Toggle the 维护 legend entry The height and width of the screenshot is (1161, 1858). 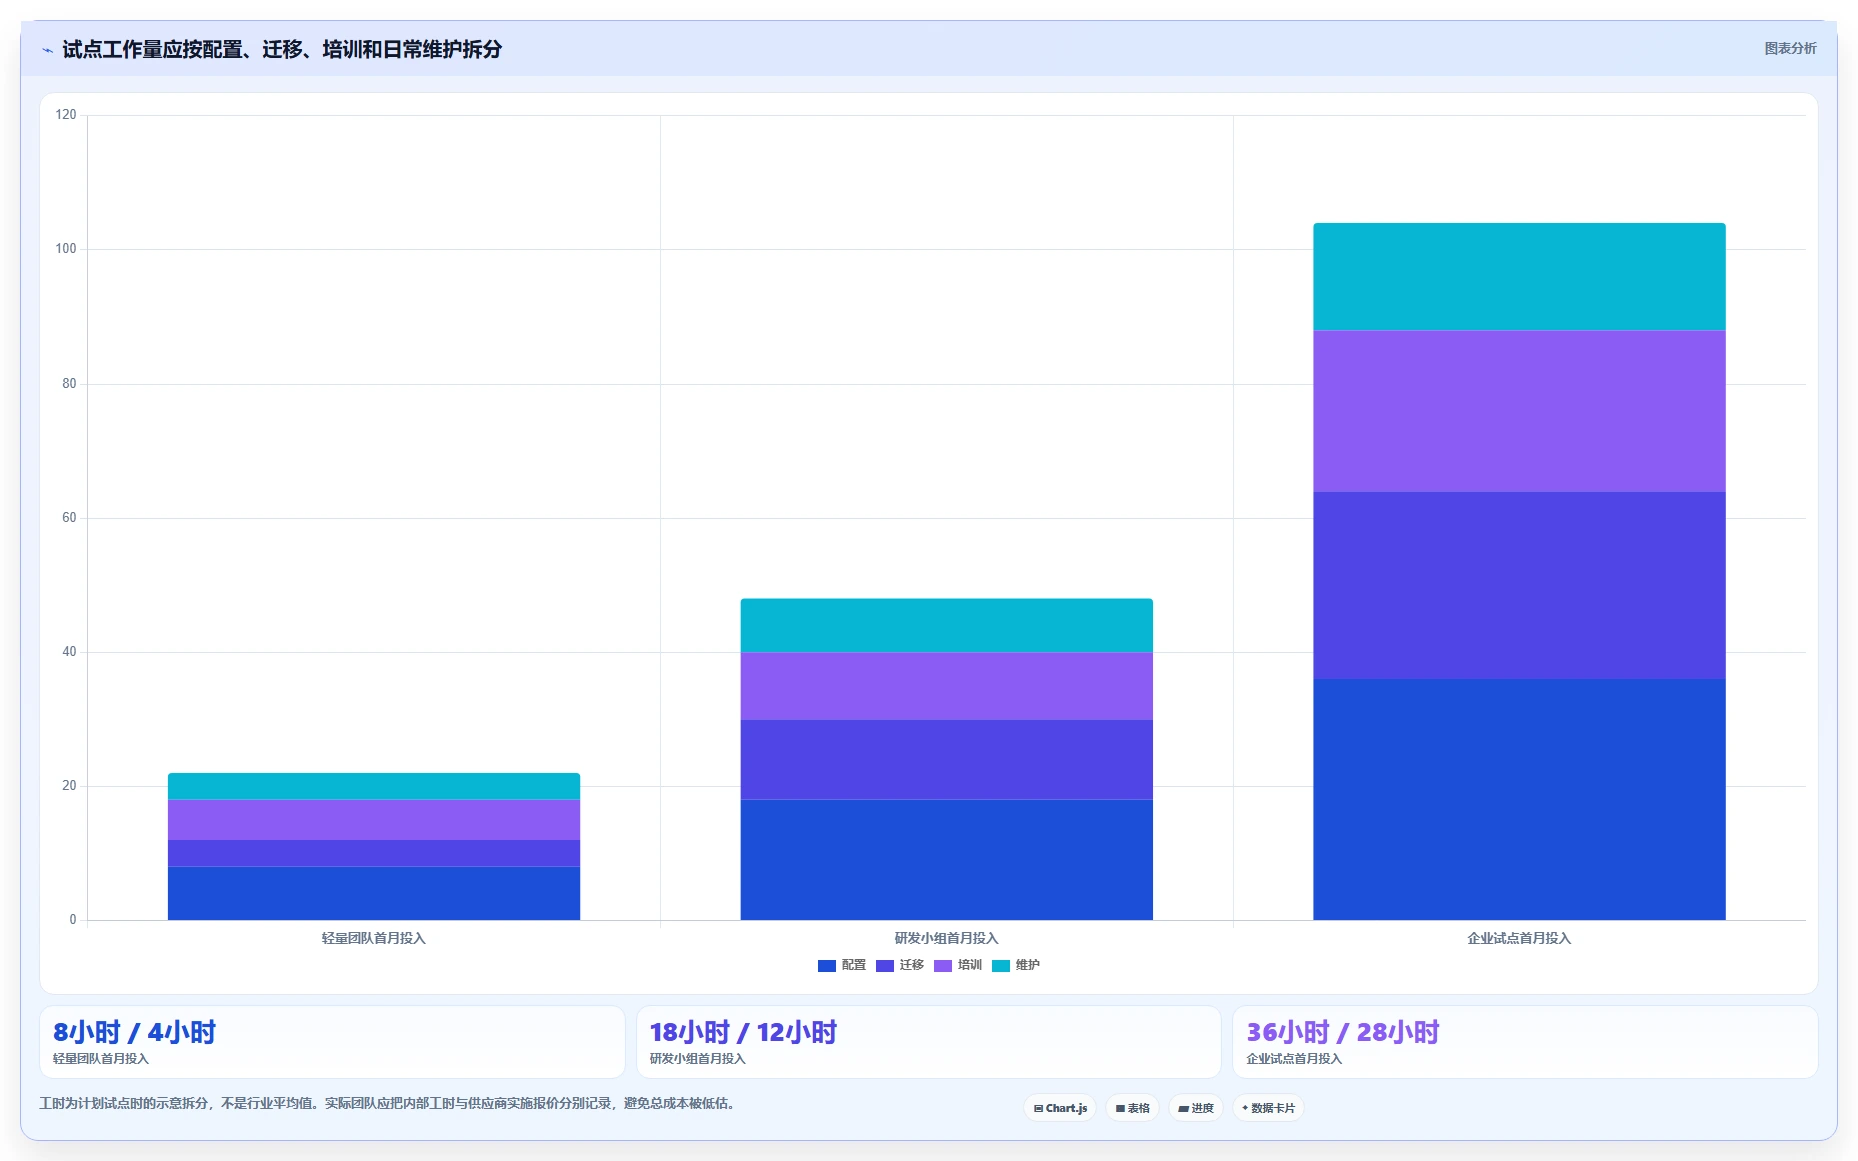(x=1016, y=965)
